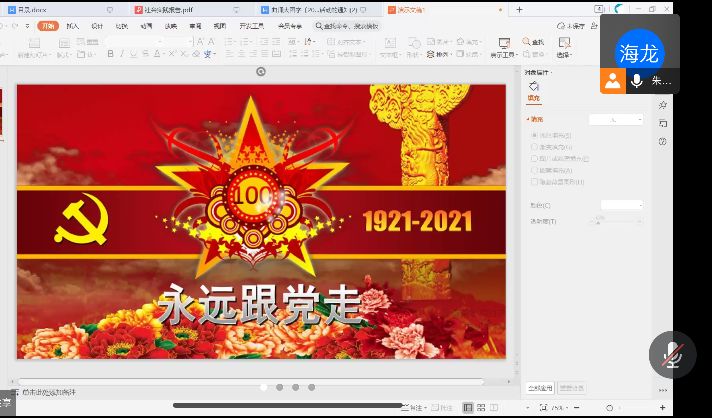Open the Developer tools ribbon tab

click(251, 26)
